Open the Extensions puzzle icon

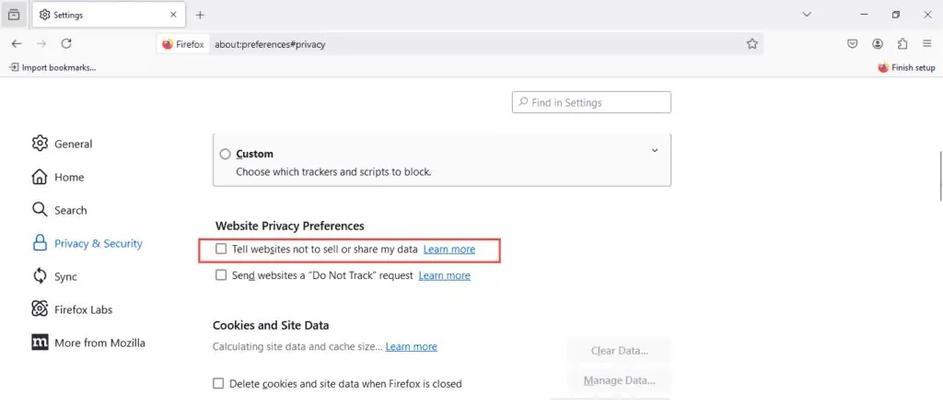pos(902,43)
